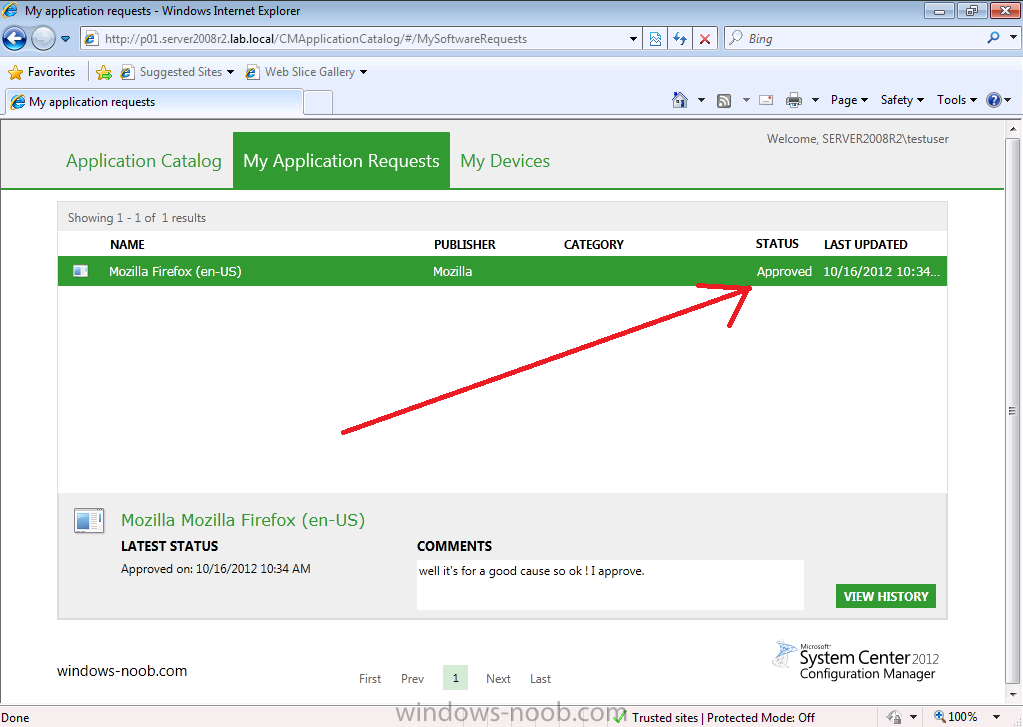This screenshot has width=1023, height=727.
Task: Go to Next page link
Action: tap(498, 679)
